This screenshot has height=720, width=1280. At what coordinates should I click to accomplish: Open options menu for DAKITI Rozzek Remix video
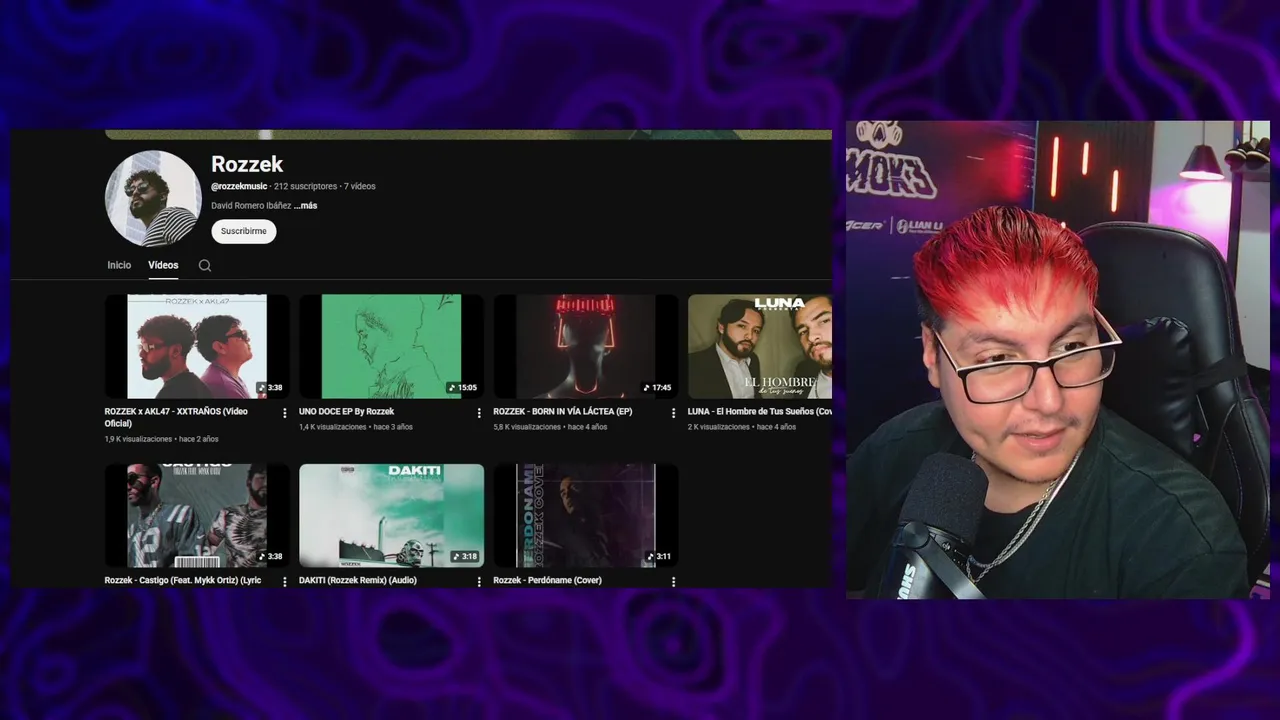(x=478, y=581)
